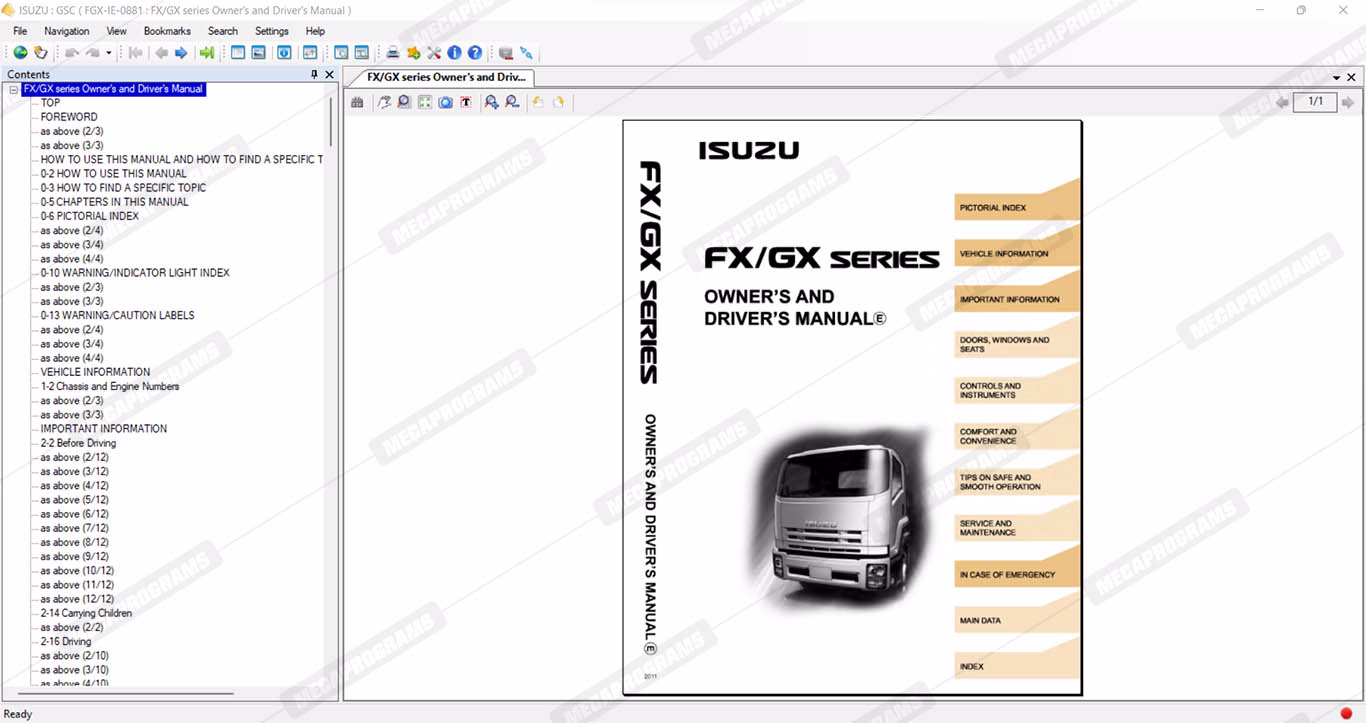Select the text tool 'T' icon

tap(466, 102)
